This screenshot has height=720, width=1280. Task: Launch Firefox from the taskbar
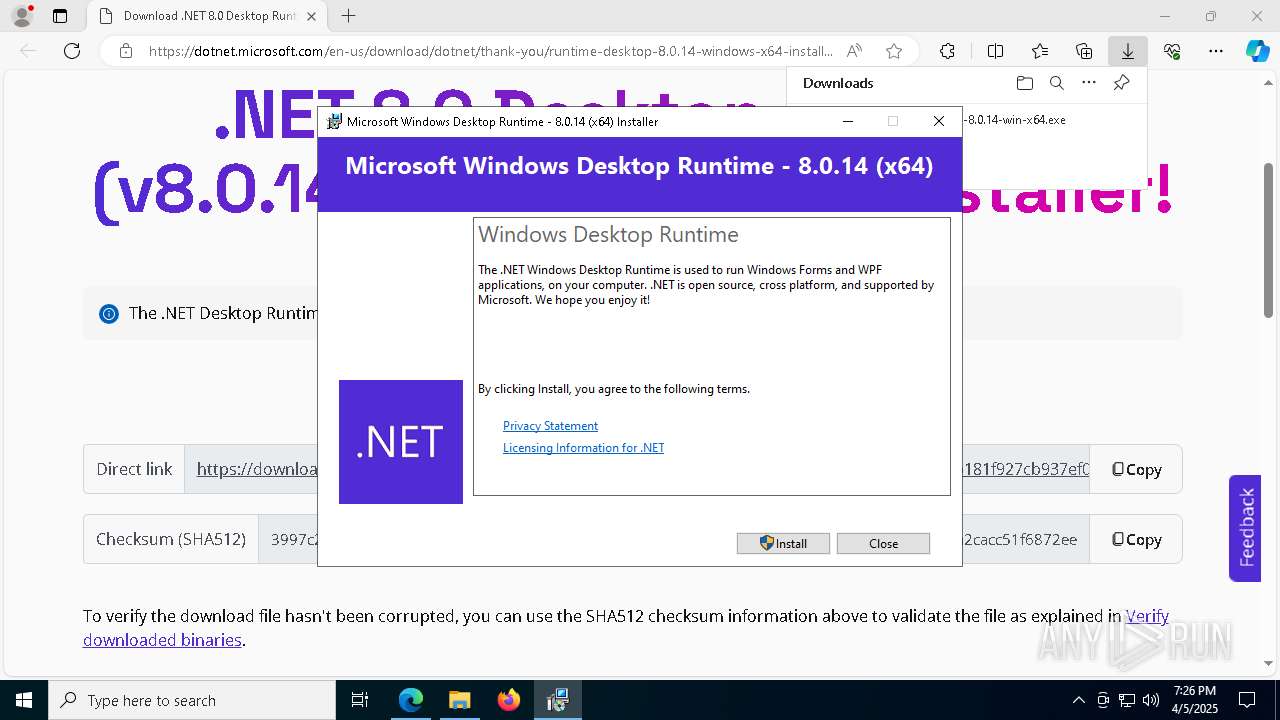[508, 700]
